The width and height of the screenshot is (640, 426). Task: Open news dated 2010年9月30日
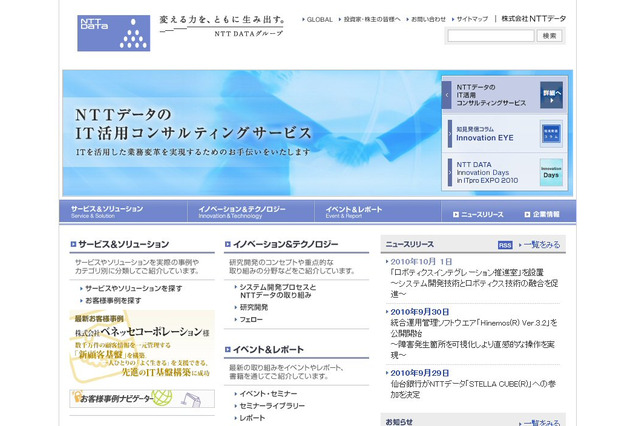click(418, 312)
